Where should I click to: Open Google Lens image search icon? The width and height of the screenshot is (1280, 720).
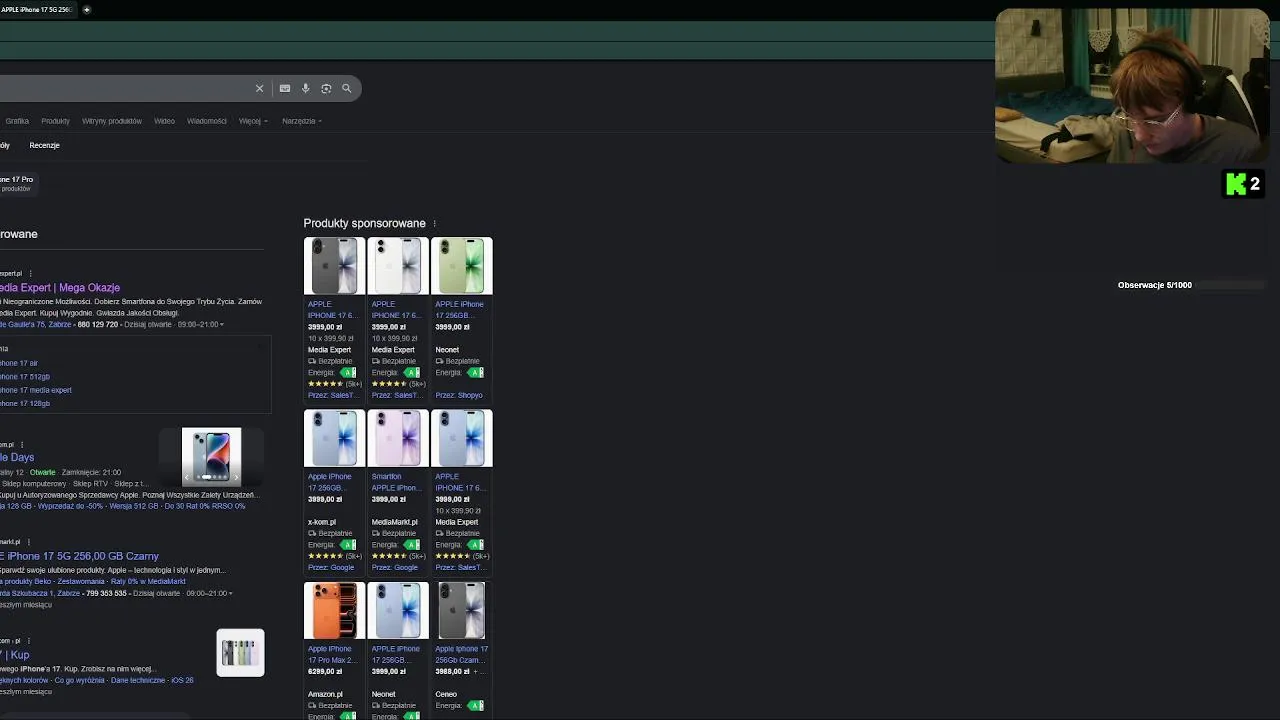point(326,88)
